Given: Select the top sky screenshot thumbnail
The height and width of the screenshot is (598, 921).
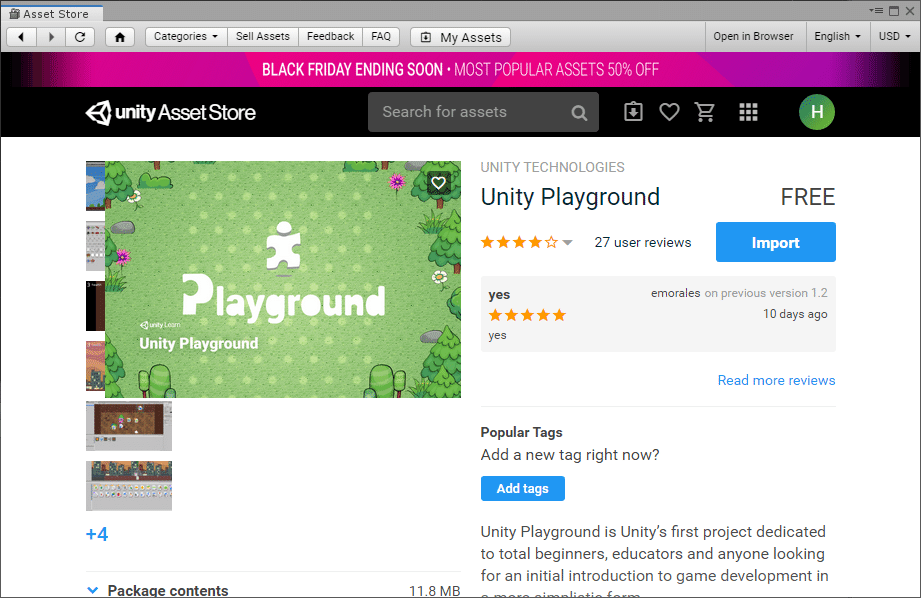Looking at the screenshot, I should (95, 186).
